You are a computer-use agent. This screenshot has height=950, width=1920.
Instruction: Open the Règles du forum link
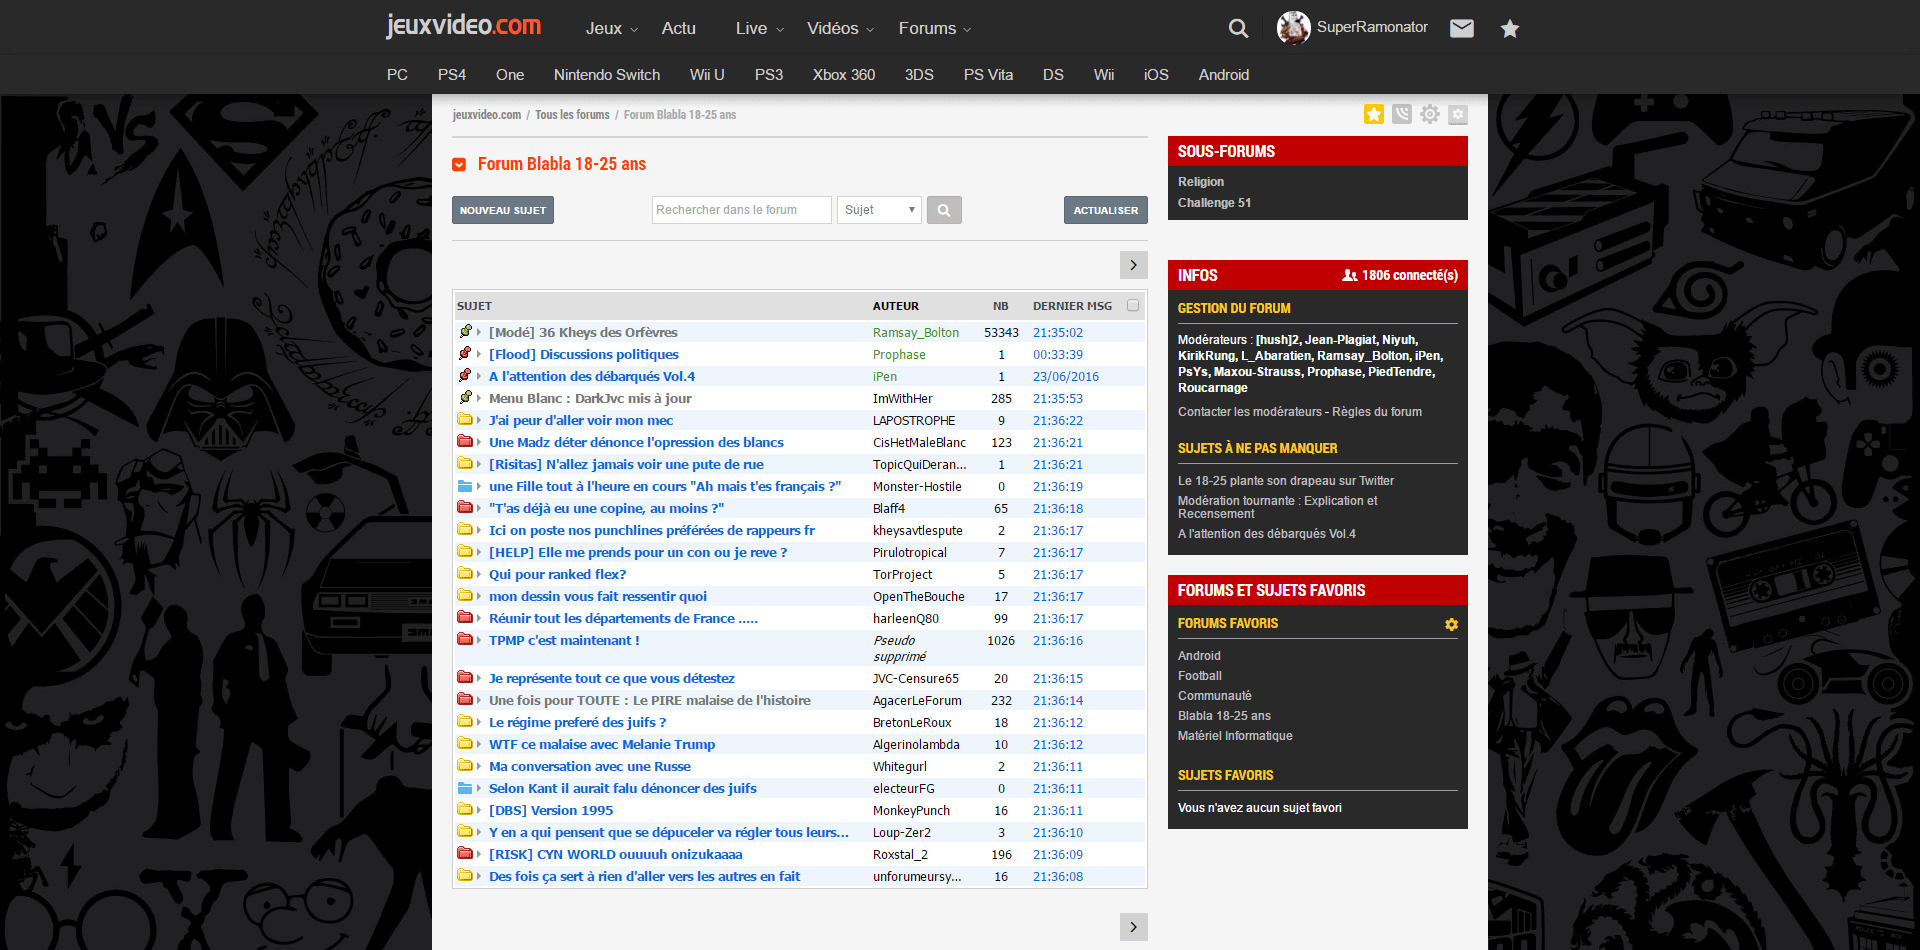[1377, 412]
